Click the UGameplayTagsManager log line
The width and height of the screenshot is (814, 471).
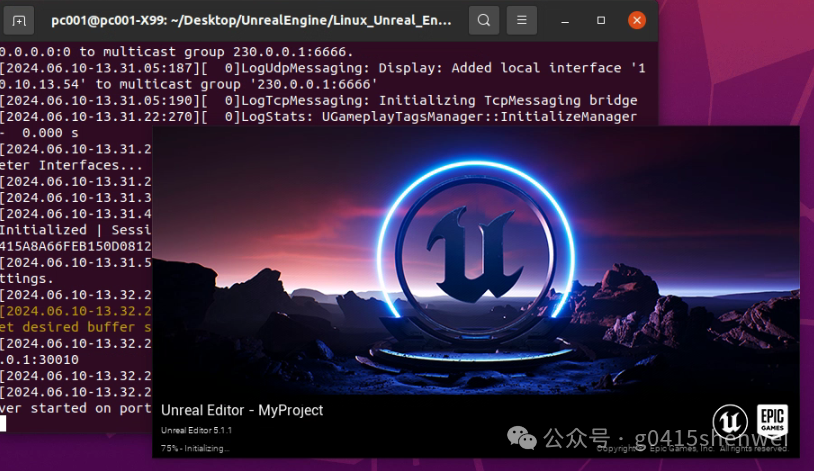click(x=318, y=117)
